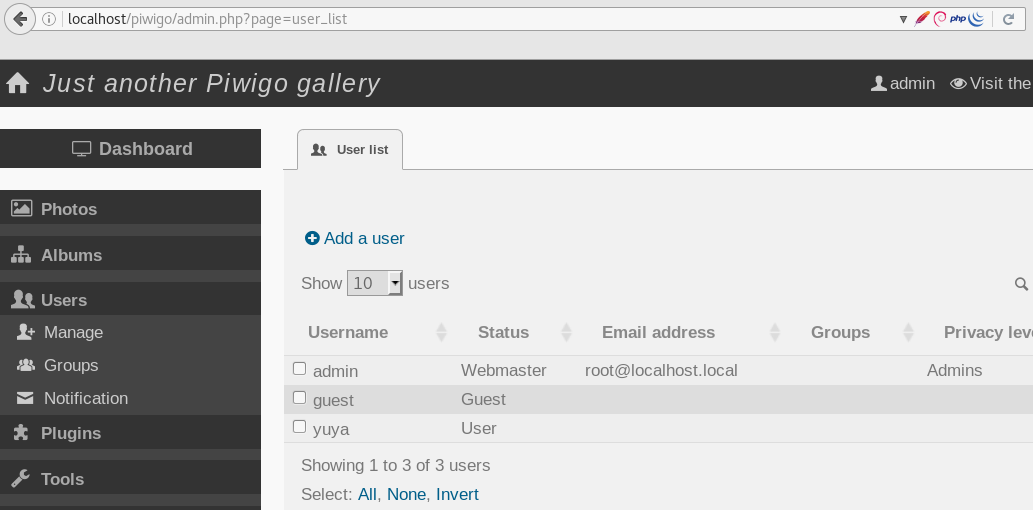This screenshot has height=510, width=1033.
Task: Reload the page with the refresh icon
Action: tap(1008, 19)
